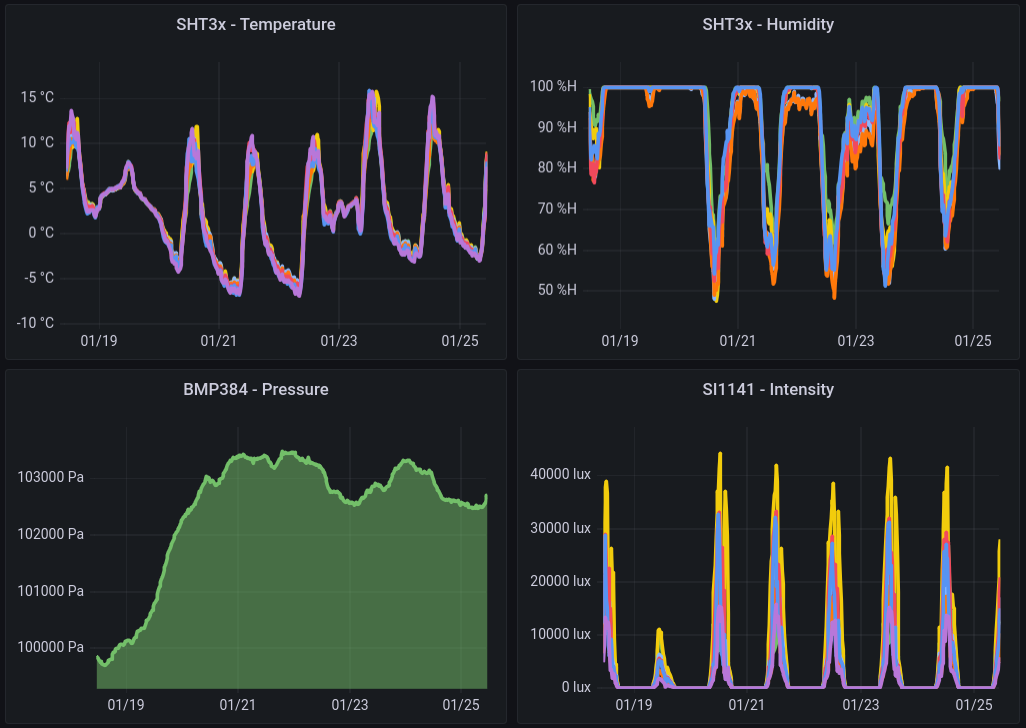1026x728 pixels.
Task: Click the 01/23 date on Humidity x-axis
Action: [x=855, y=341]
